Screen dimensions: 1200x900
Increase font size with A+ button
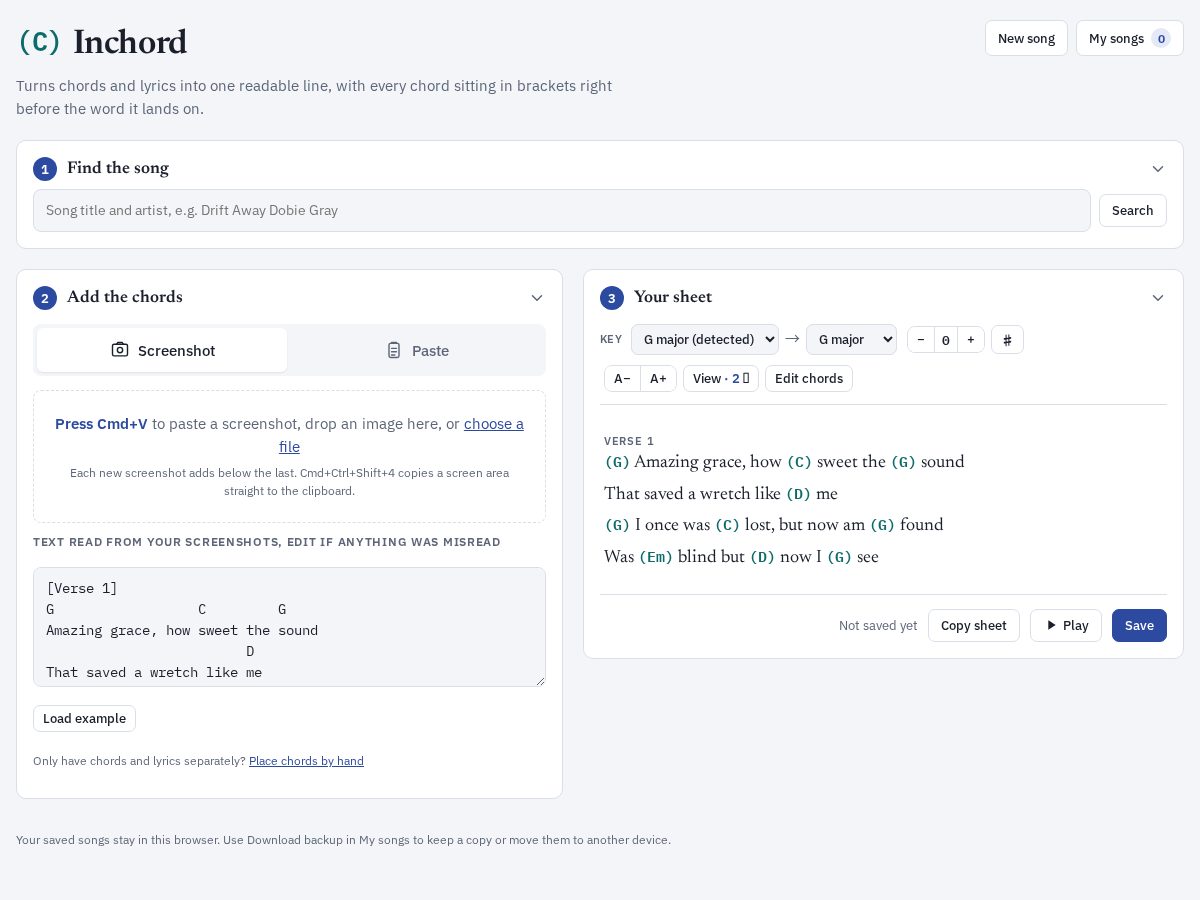658,378
